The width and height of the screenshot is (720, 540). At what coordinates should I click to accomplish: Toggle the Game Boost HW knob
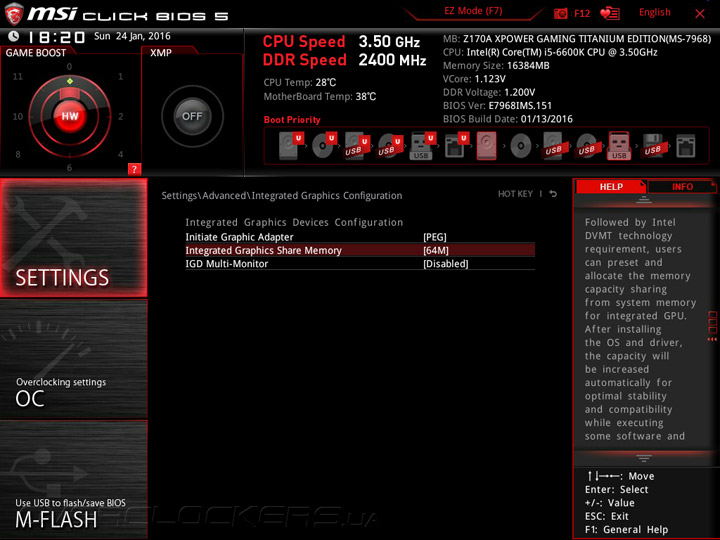tap(70, 116)
